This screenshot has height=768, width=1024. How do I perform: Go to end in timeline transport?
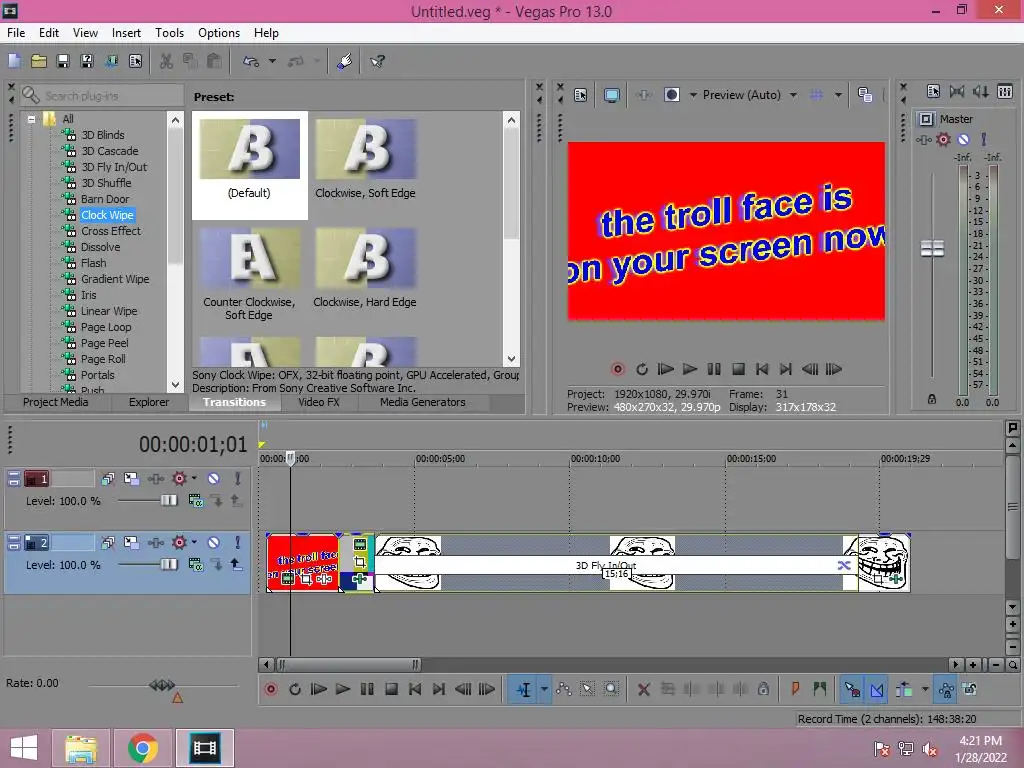(439, 689)
